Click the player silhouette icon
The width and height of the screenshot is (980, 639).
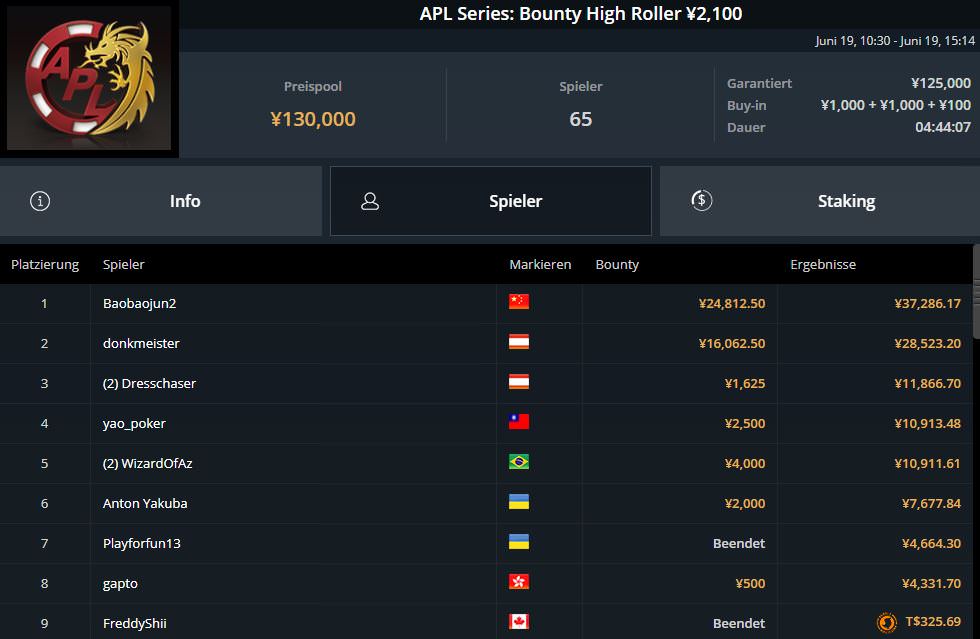(x=370, y=201)
